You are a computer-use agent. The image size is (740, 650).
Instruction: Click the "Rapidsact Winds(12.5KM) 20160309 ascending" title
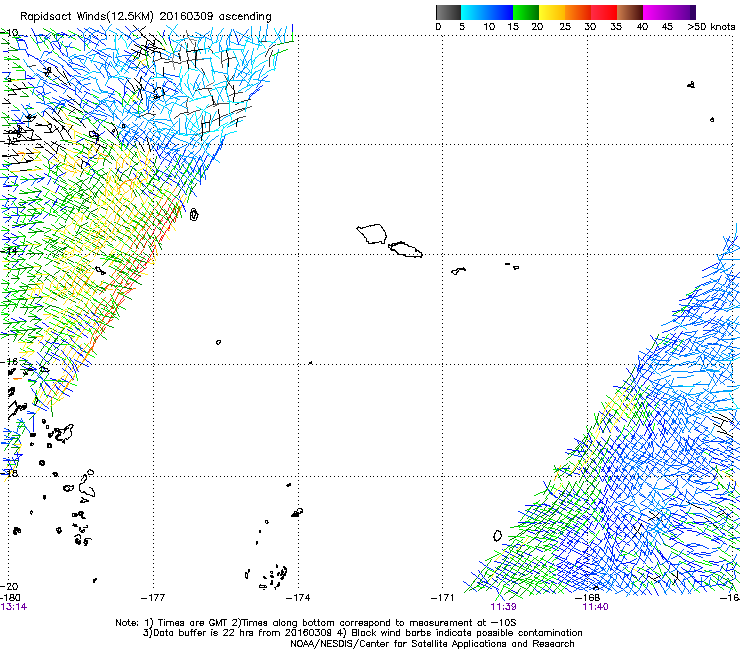tap(146, 17)
